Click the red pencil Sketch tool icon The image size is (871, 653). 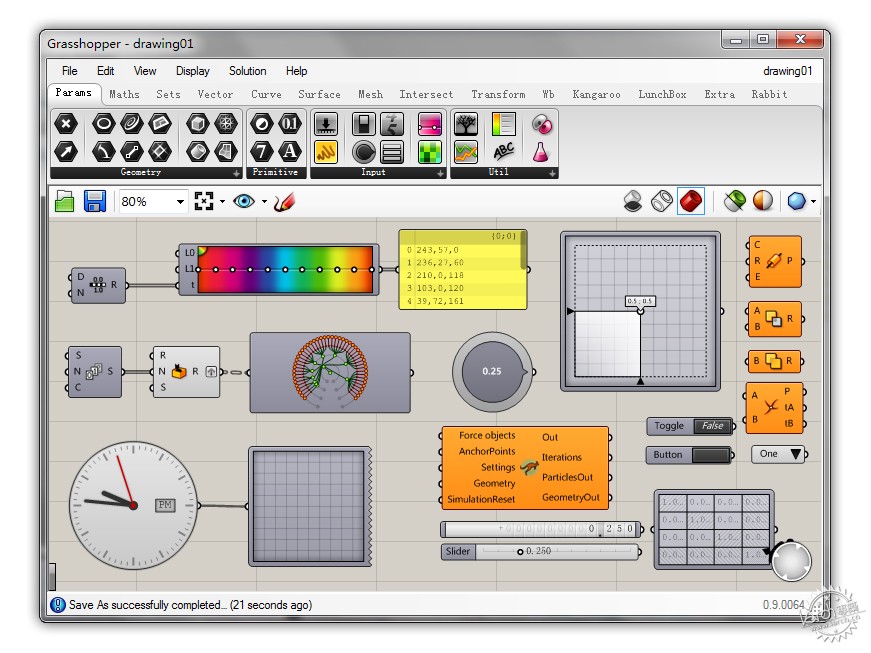284,202
